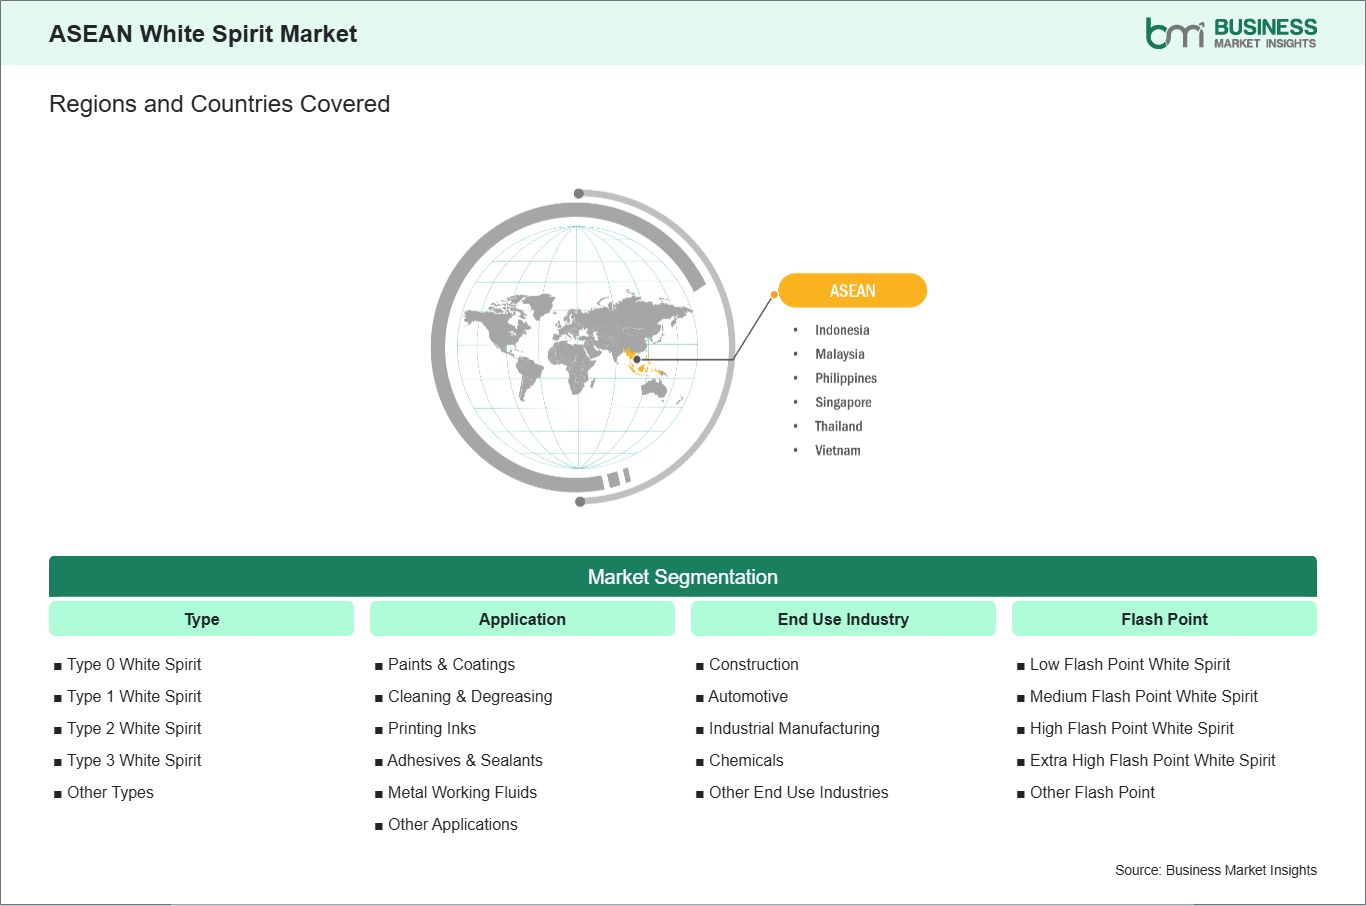Click 'Other Flash Point' item

point(1092,792)
